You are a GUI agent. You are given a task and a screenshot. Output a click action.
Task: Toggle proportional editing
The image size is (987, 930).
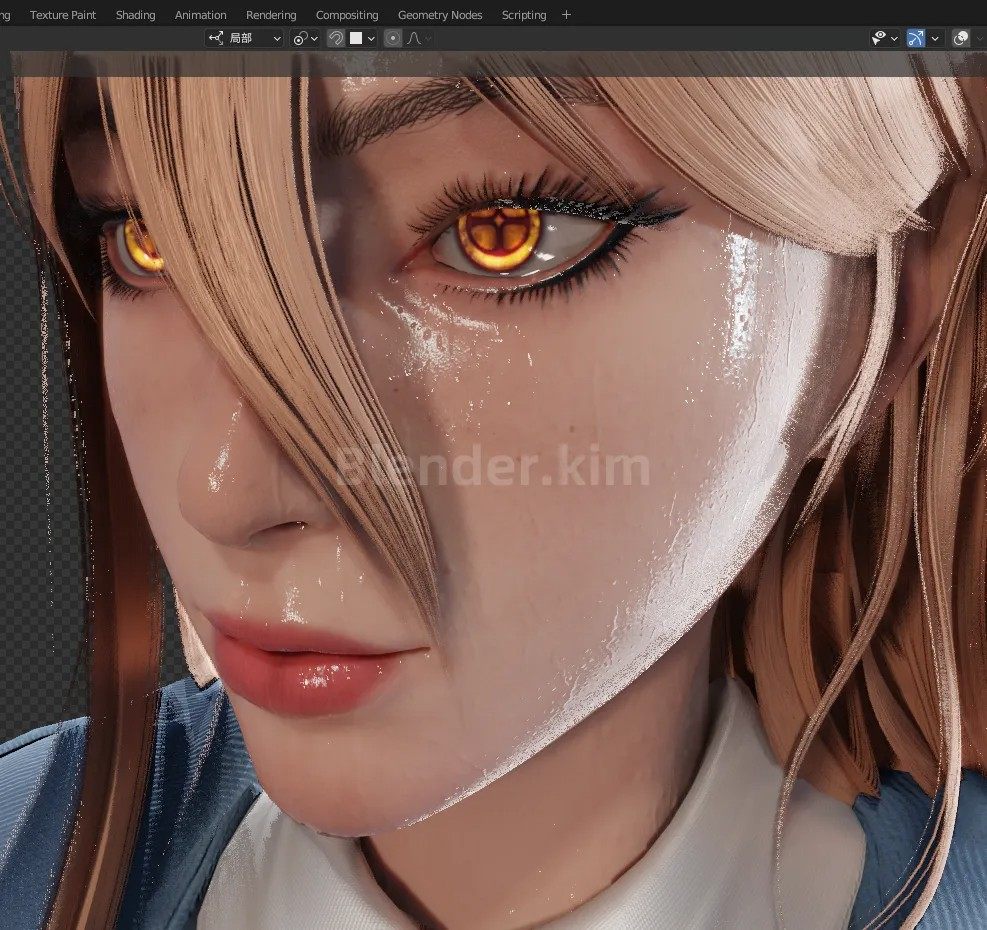(393, 38)
